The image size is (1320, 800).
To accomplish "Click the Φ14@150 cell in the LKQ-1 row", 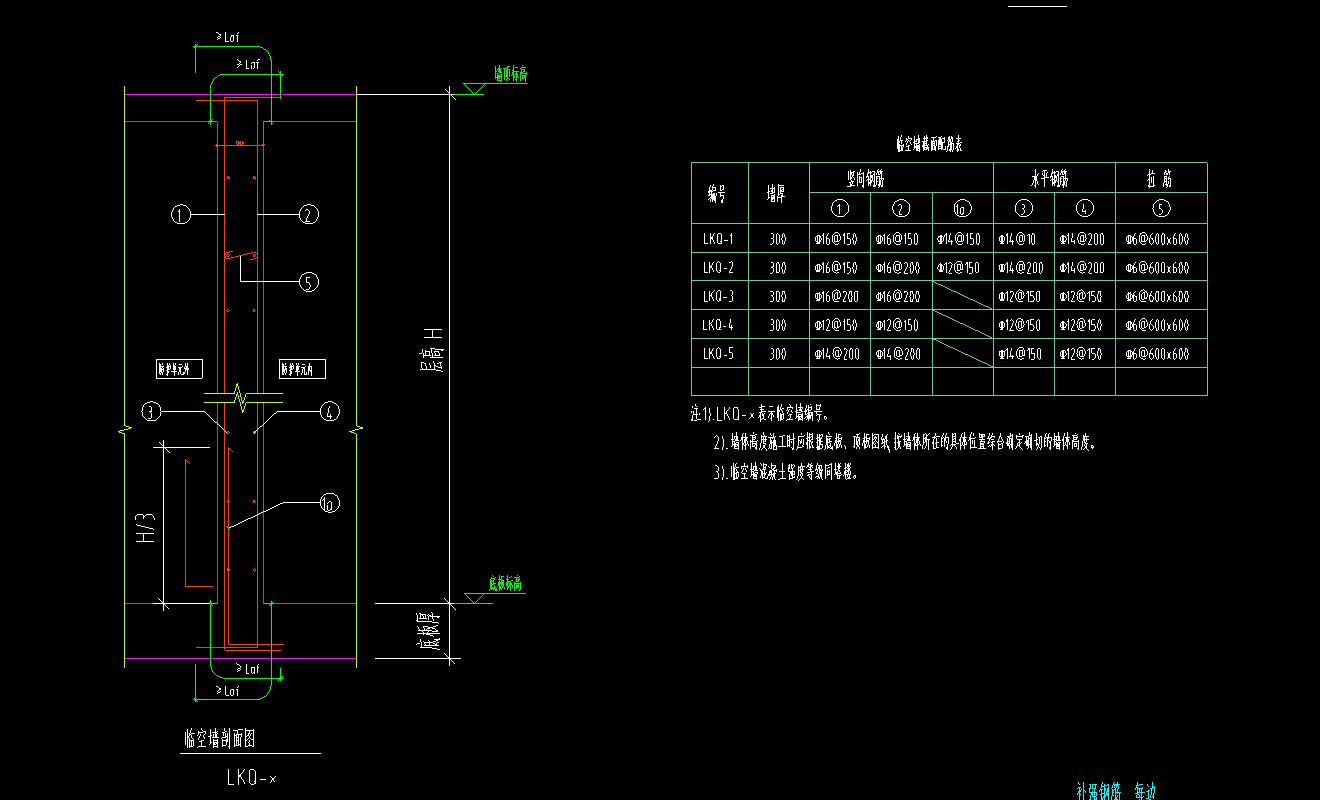I will (x=962, y=239).
